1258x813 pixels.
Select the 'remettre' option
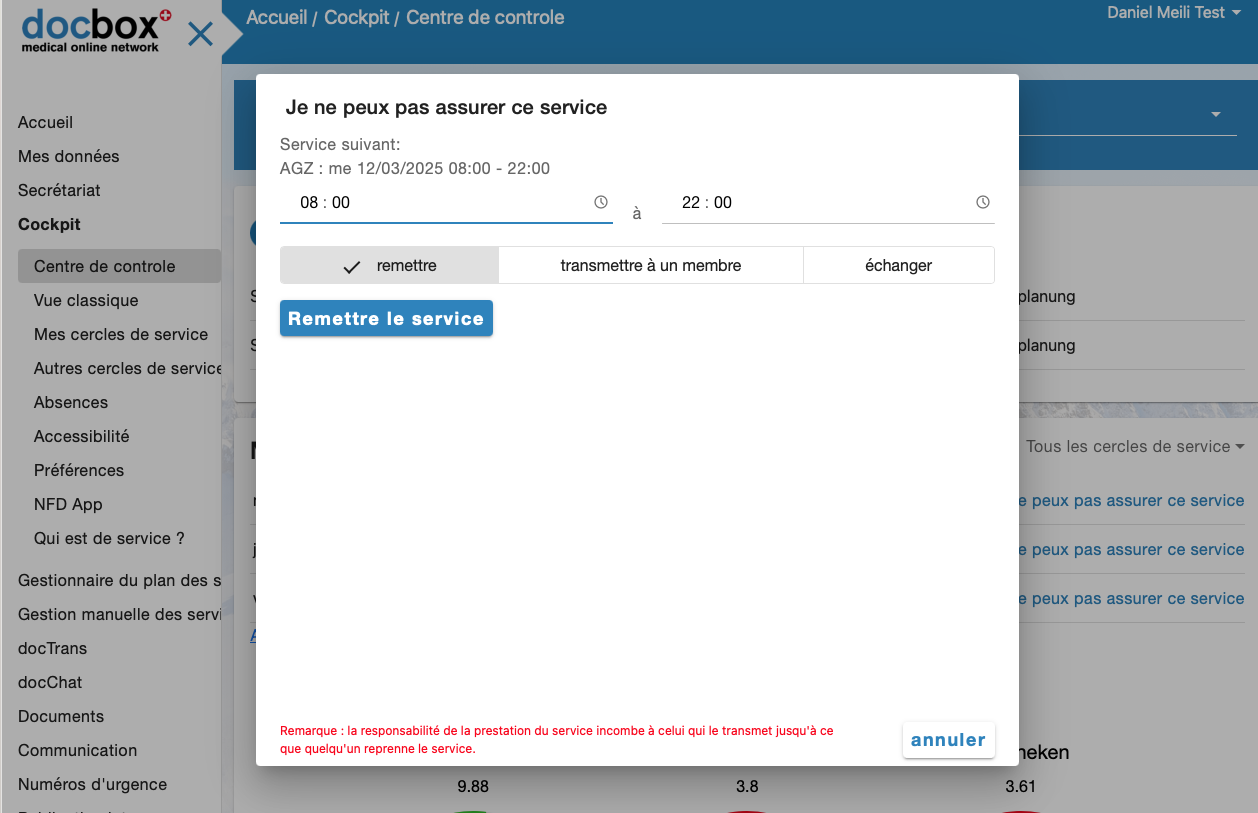[389, 266]
